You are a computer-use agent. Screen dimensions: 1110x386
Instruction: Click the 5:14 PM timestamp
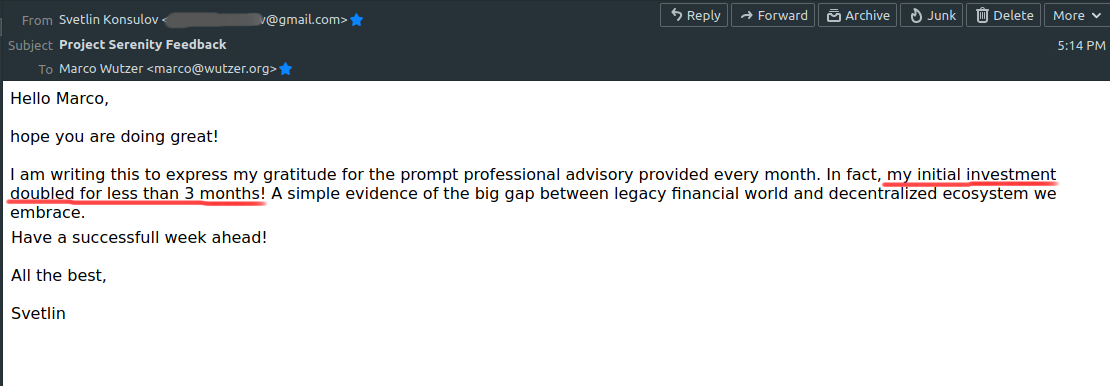[1081, 45]
